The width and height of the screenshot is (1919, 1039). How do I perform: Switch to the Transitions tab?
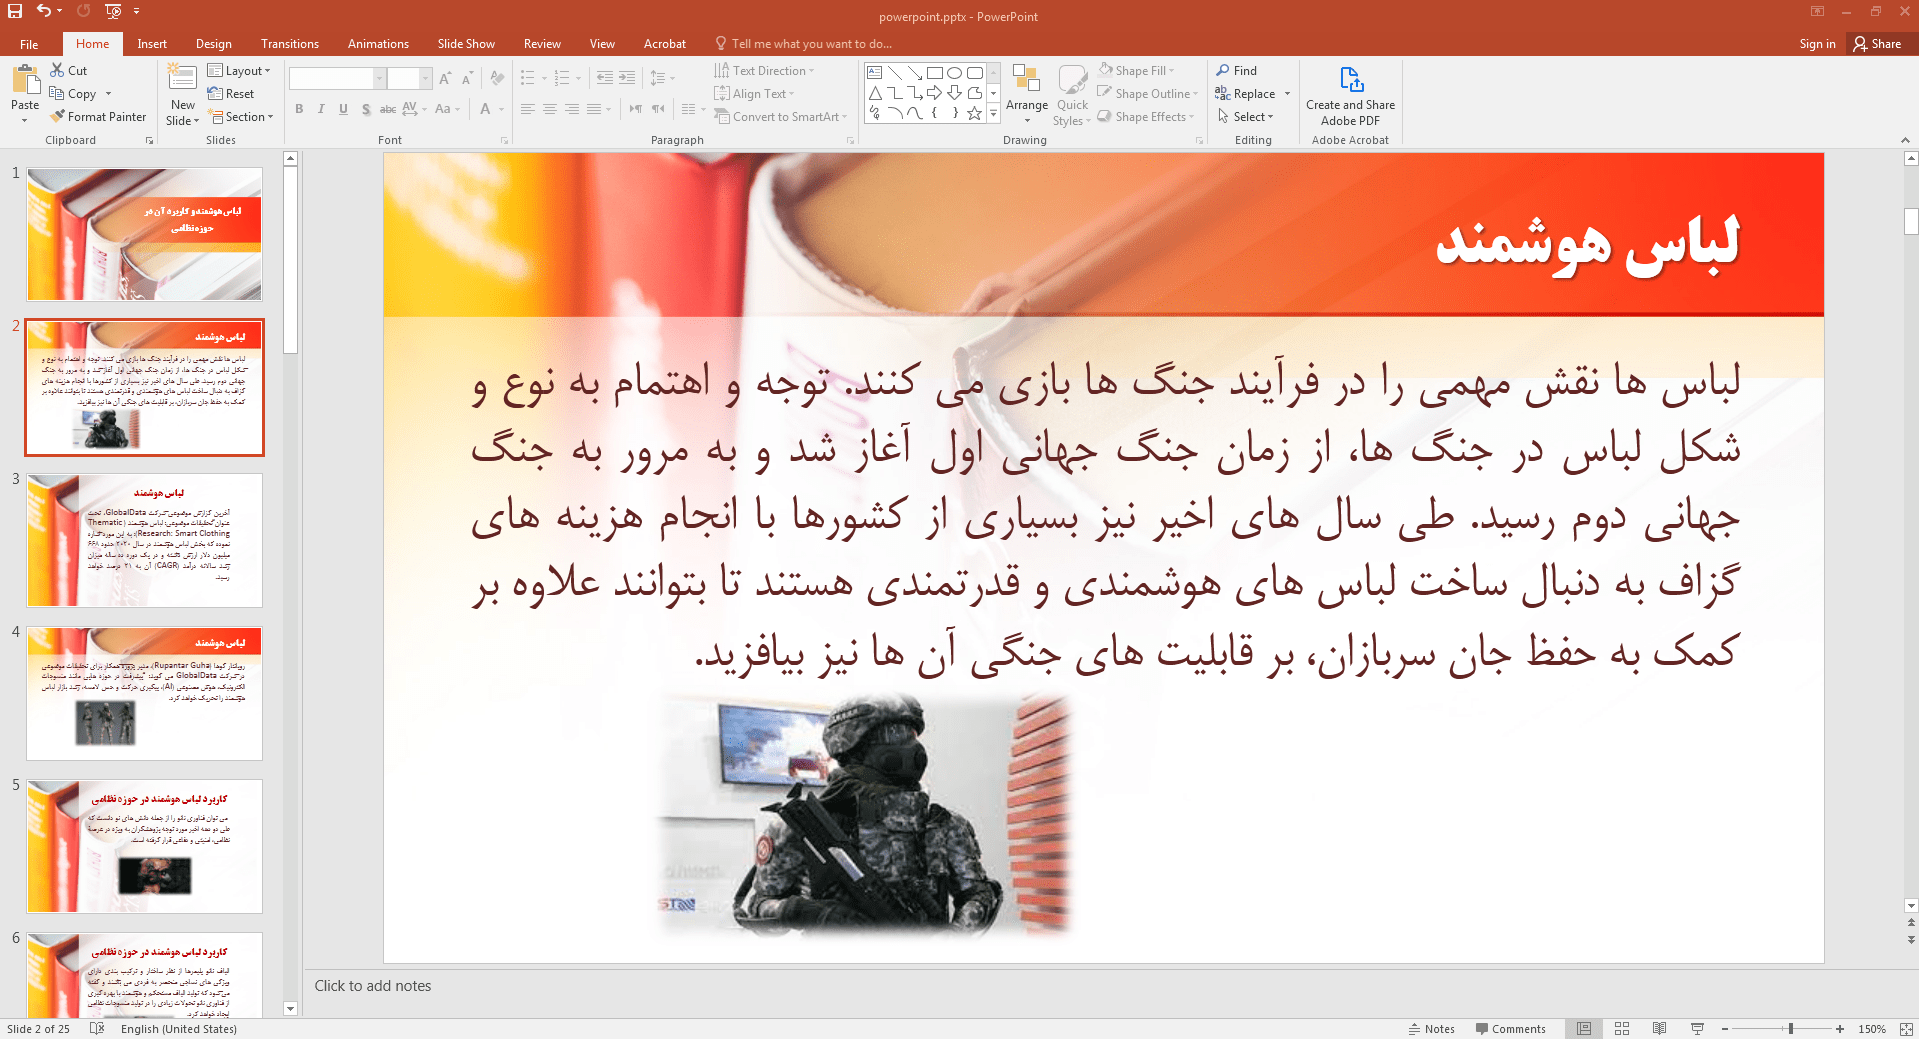[289, 44]
